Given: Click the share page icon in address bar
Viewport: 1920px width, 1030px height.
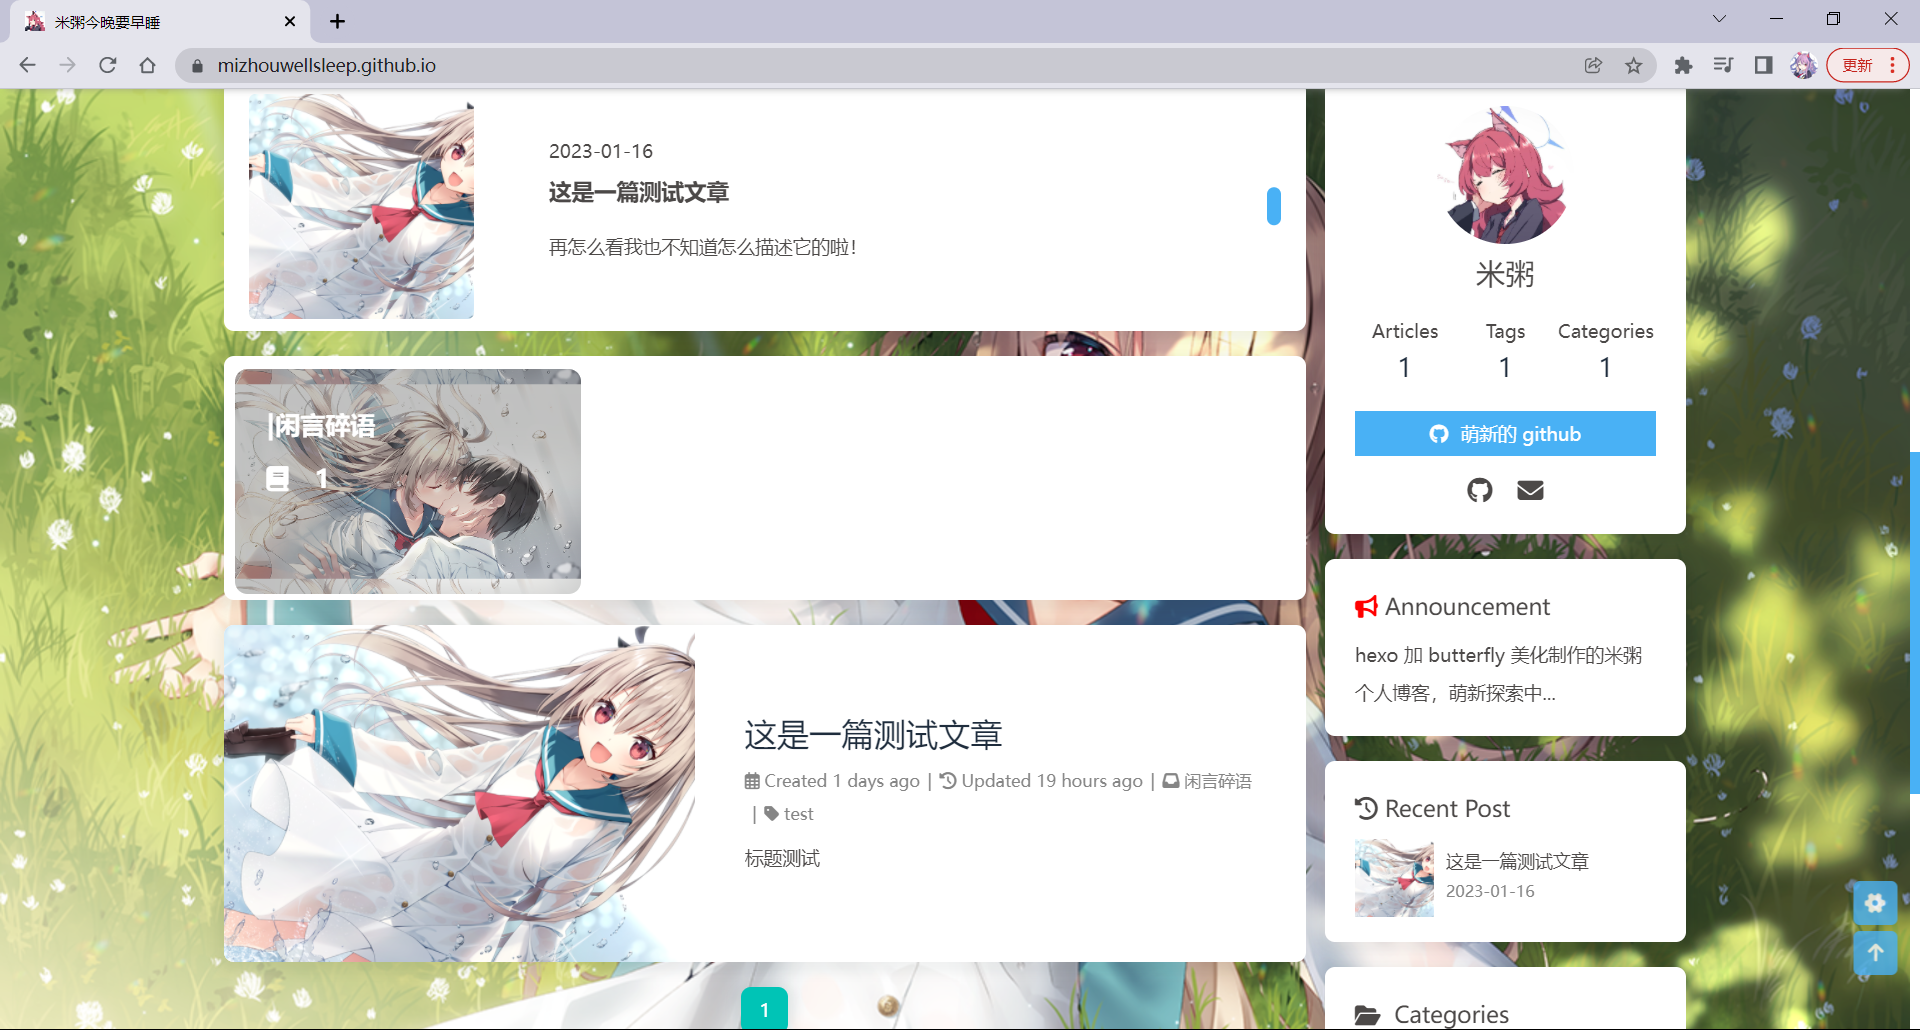Looking at the screenshot, I should pos(1593,66).
